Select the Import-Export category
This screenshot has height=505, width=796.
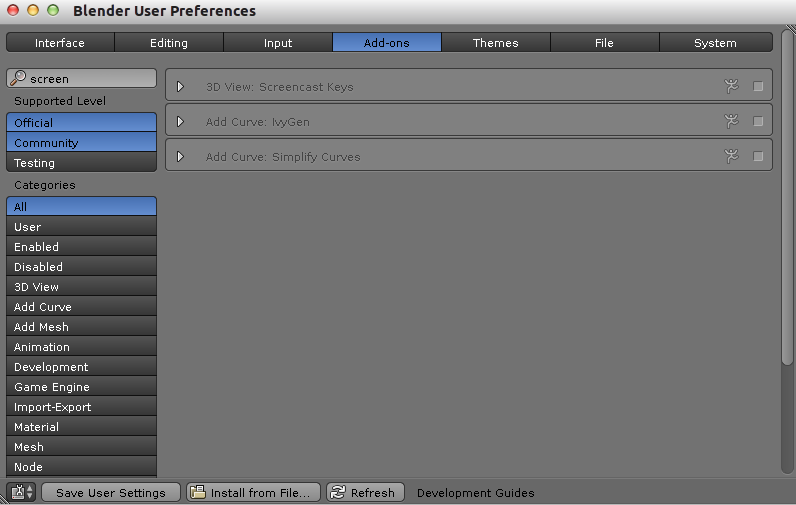click(81, 407)
